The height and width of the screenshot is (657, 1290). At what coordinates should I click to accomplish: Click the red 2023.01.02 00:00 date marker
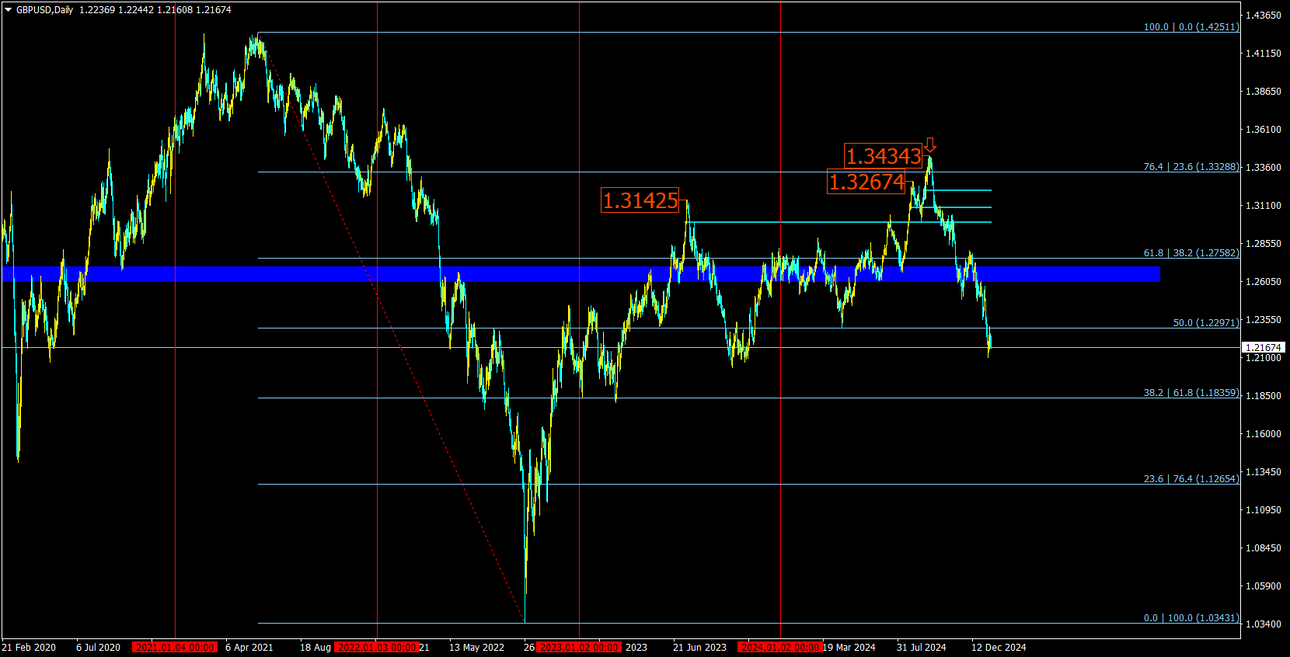click(578, 648)
